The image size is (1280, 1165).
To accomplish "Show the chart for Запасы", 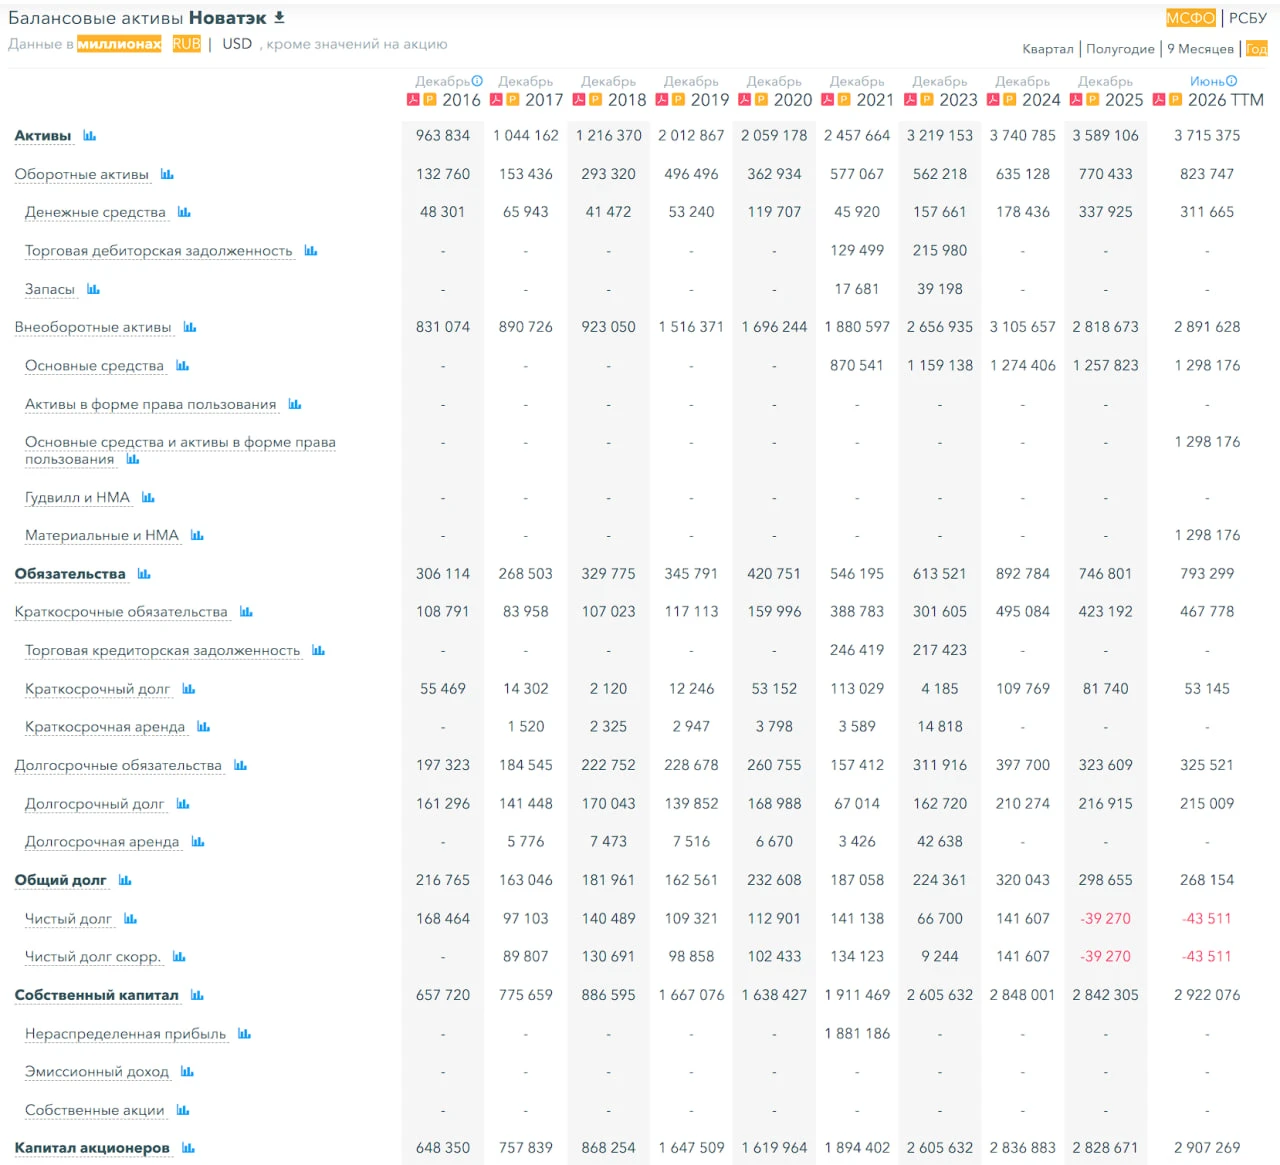I will point(94,289).
